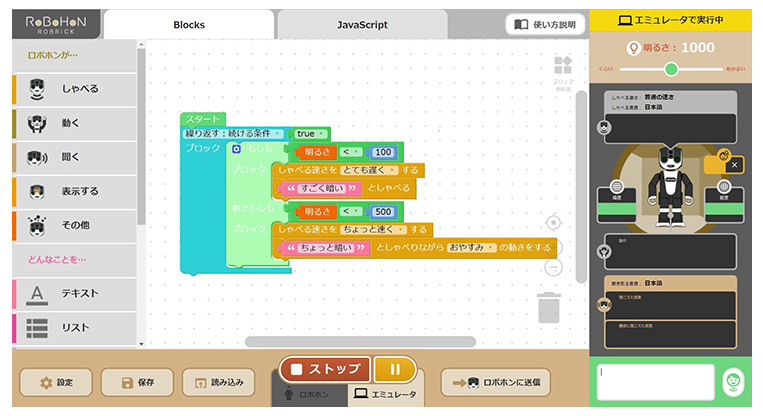Screen dimensions: 763x416
Task: Click the workspace horizontal scrollbar
Action: pos(360,342)
